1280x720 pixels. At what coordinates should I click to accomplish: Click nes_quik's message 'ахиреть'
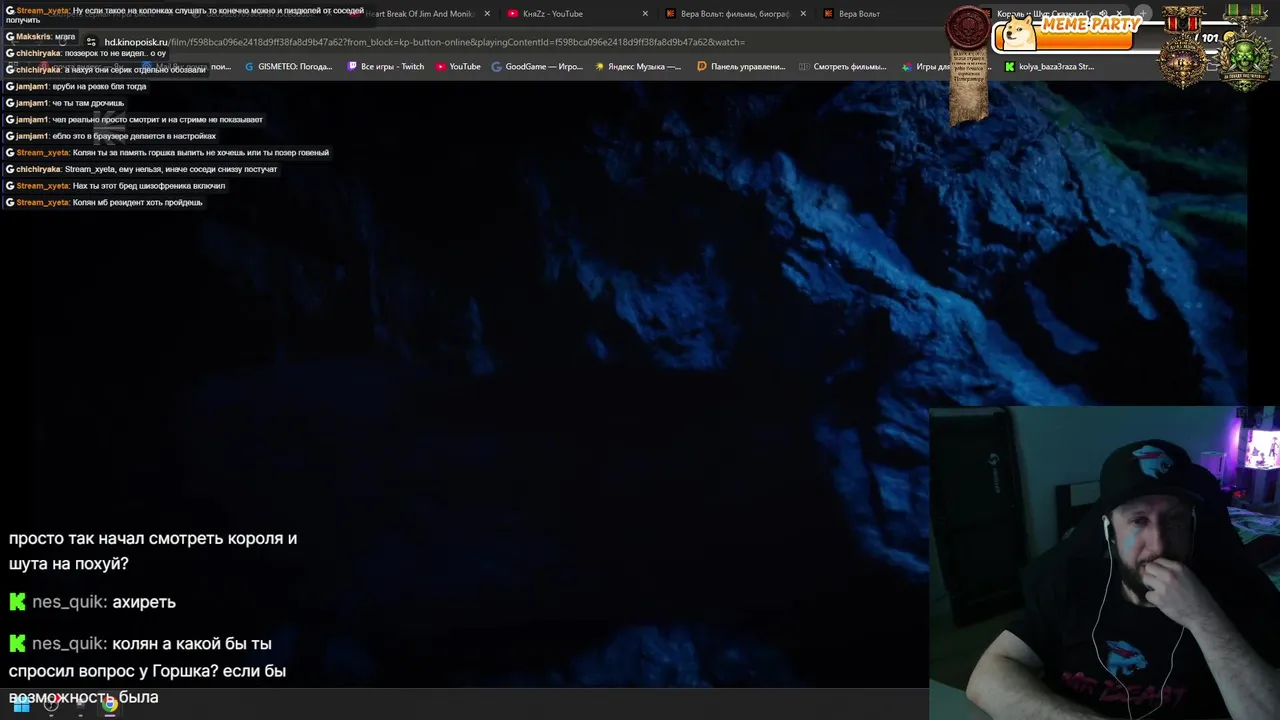(92, 602)
